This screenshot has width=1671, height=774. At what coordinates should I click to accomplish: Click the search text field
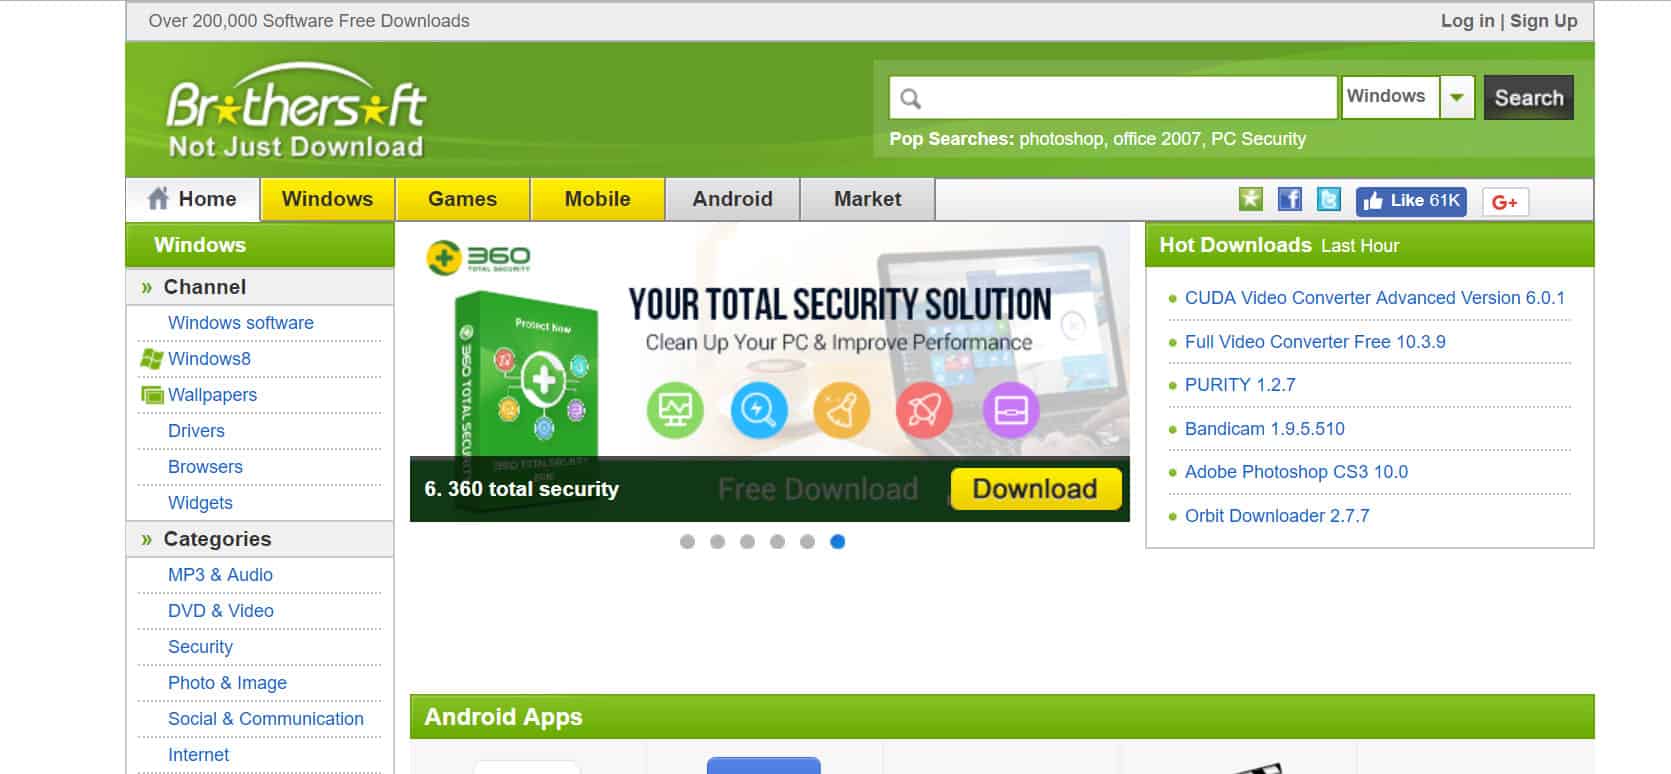(x=1113, y=98)
